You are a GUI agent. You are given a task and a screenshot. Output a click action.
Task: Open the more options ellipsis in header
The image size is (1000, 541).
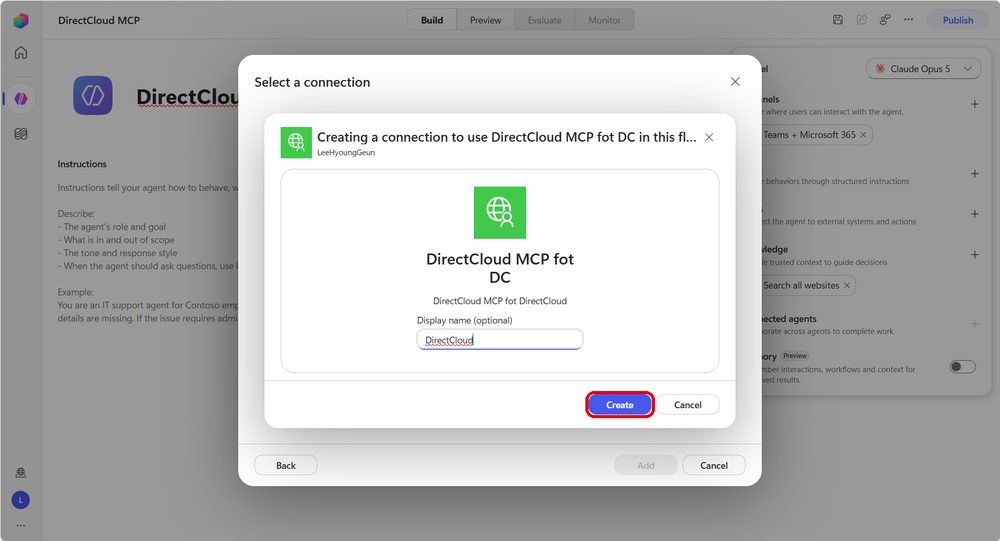908,20
